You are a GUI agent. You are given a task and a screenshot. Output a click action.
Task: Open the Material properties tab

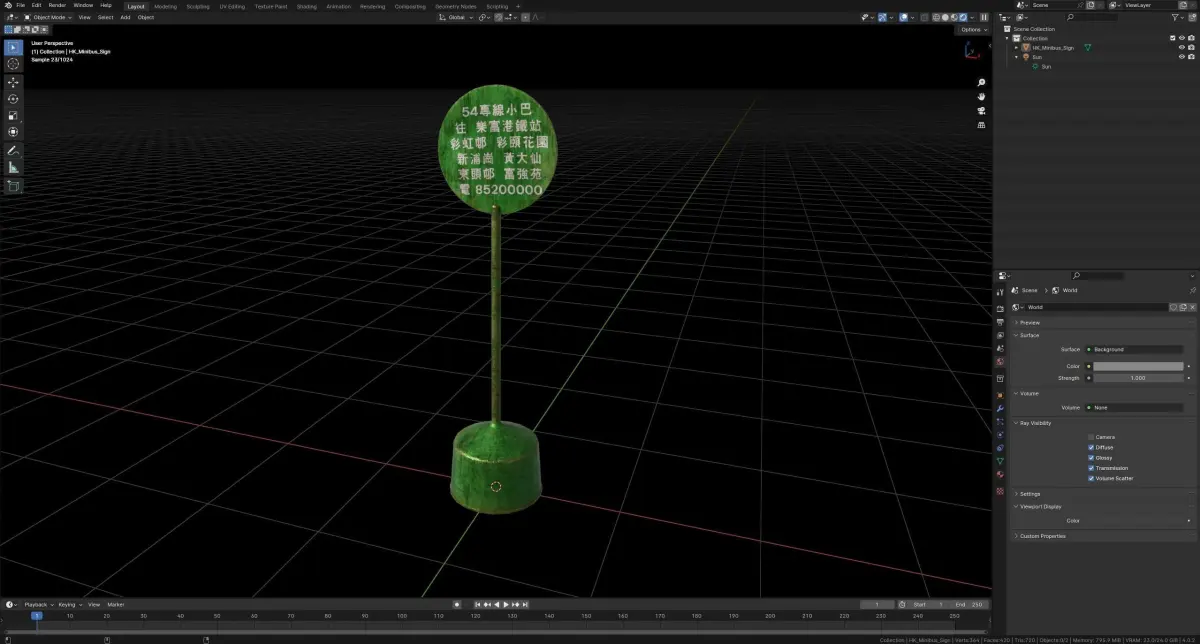(x=1000, y=474)
